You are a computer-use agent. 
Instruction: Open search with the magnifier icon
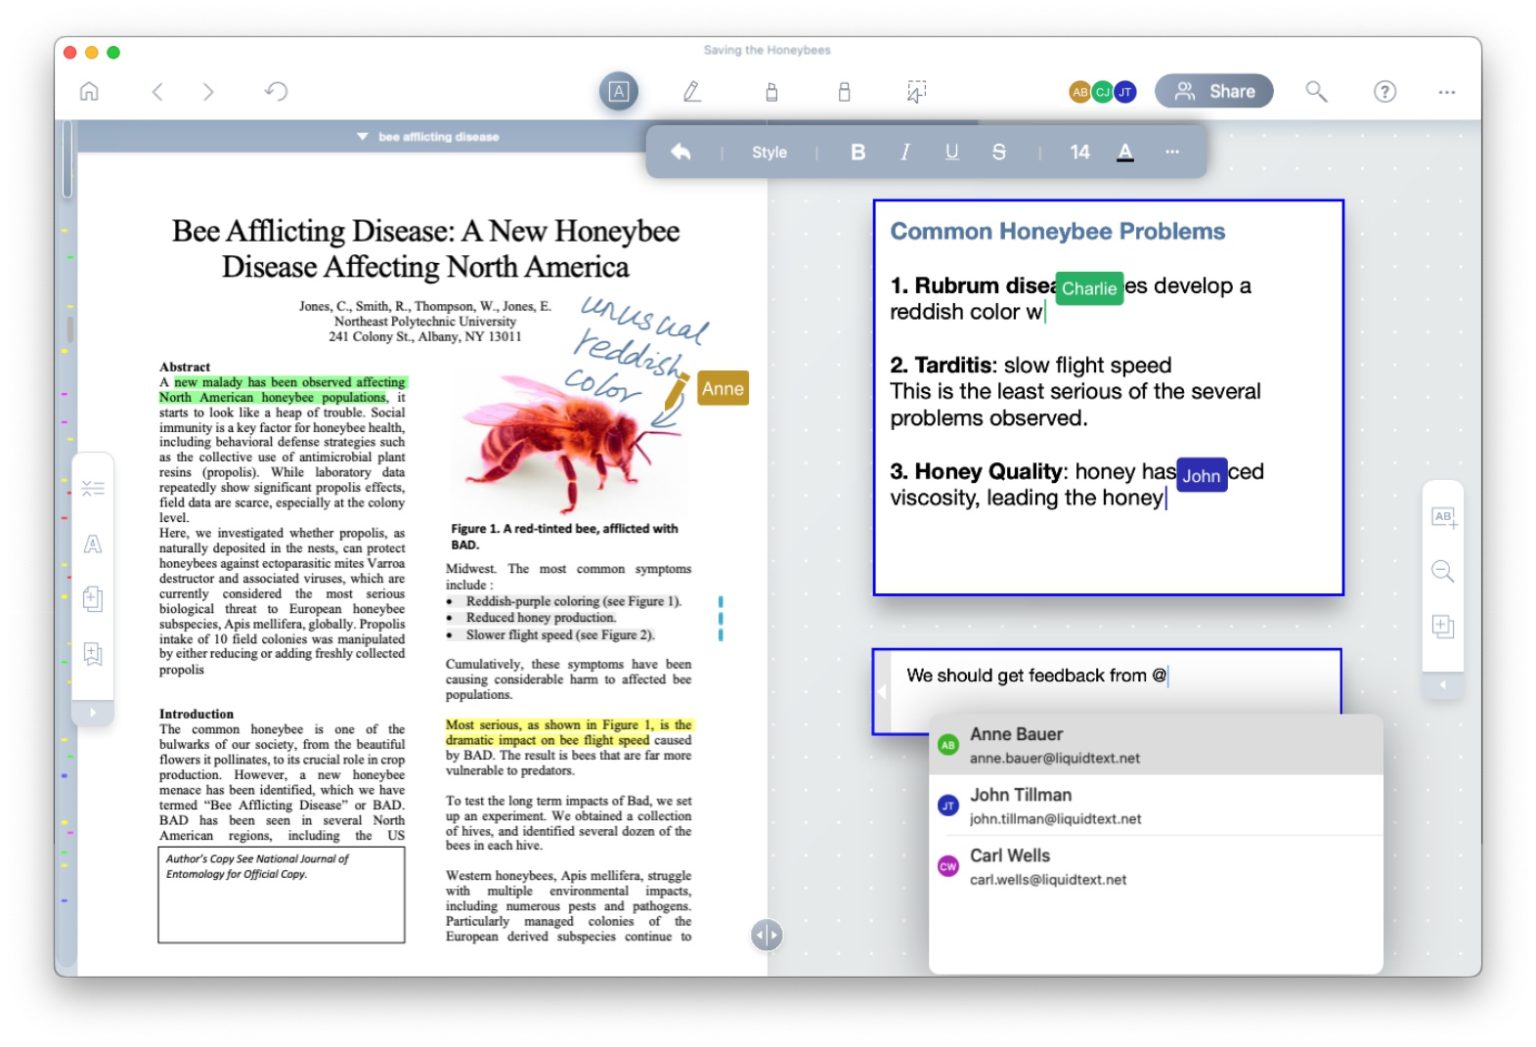1316,91
